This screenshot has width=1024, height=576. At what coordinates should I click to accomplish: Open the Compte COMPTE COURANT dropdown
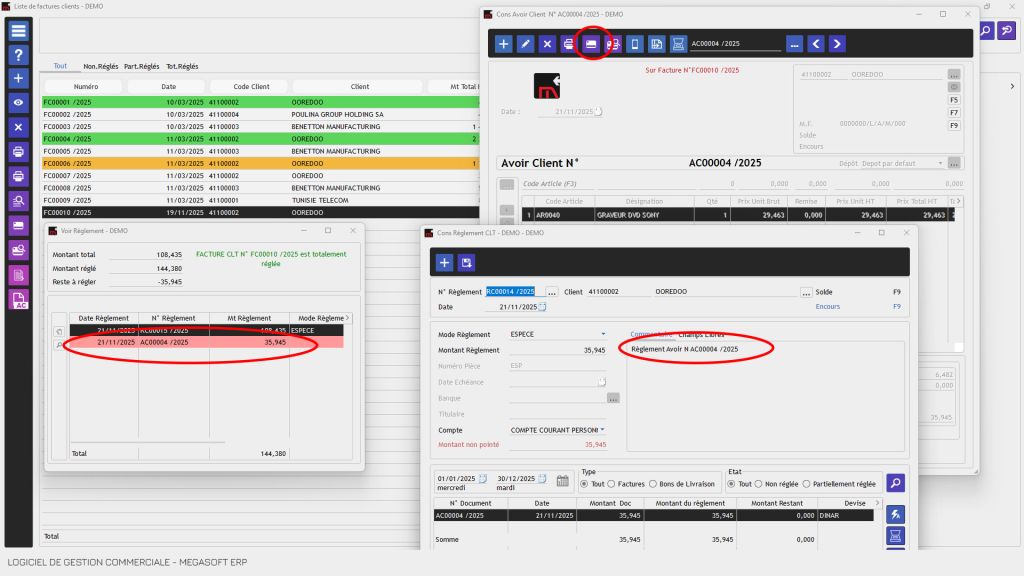click(x=602, y=430)
